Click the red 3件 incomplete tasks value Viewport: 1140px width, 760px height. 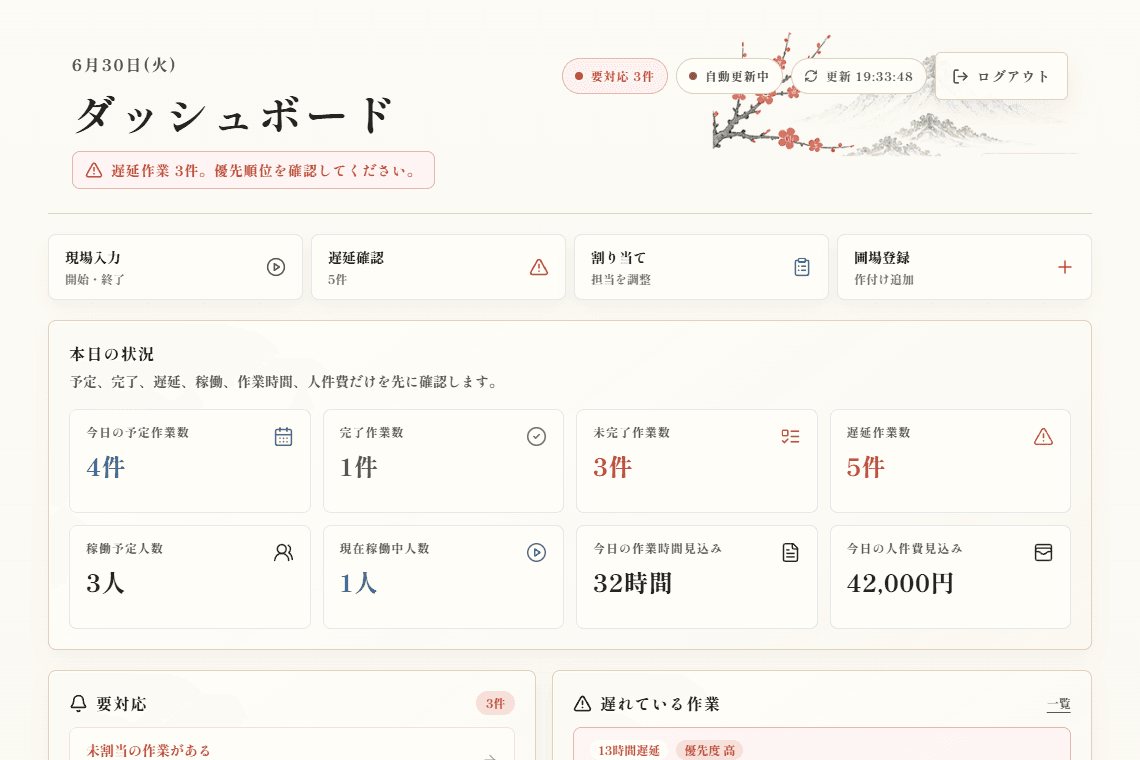(612, 467)
